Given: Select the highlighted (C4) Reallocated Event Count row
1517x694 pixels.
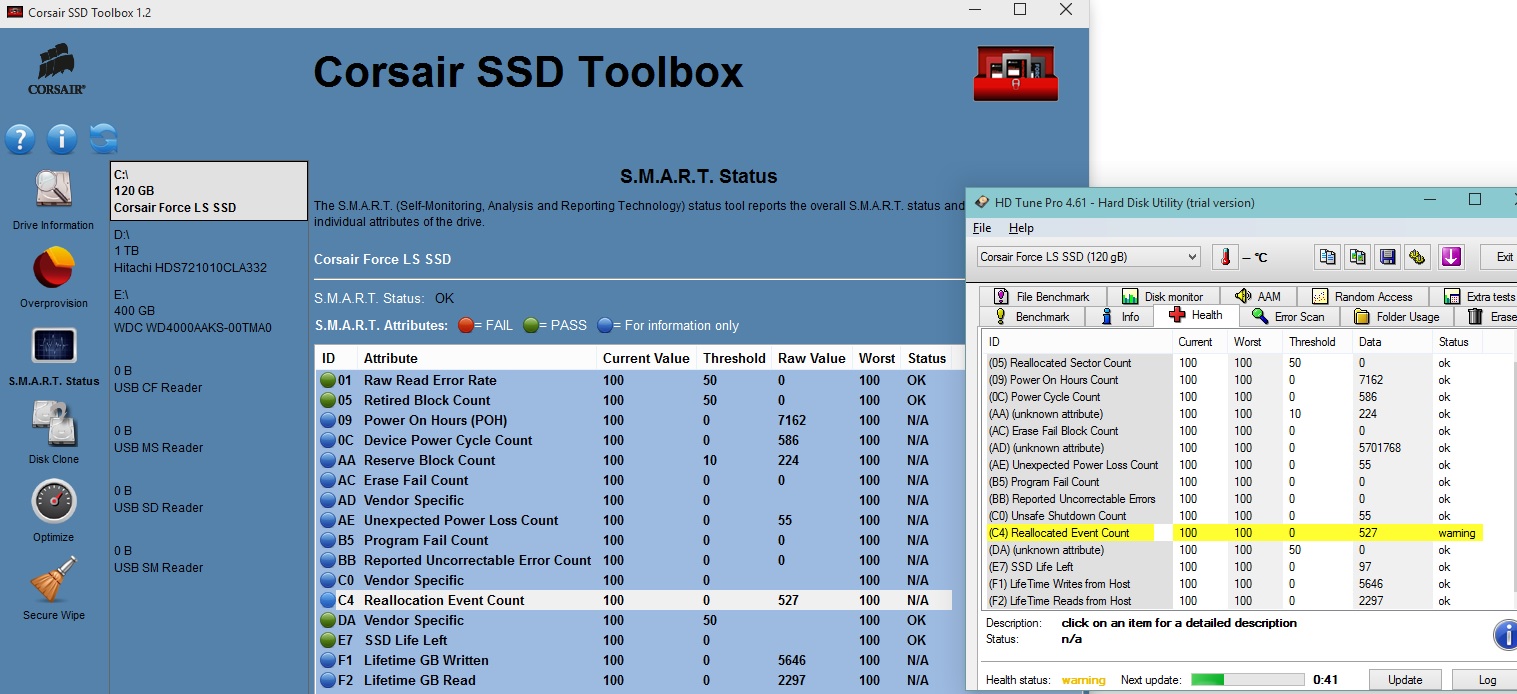Looking at the screenshot, I should click(1233, 533).
